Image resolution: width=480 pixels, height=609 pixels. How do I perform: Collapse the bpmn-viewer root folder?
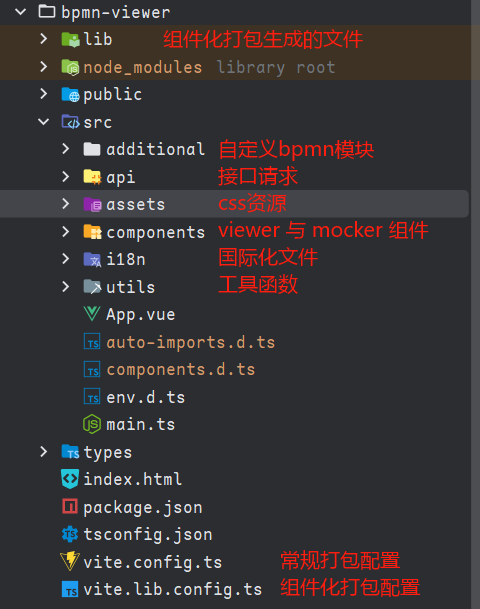[20, 12]
